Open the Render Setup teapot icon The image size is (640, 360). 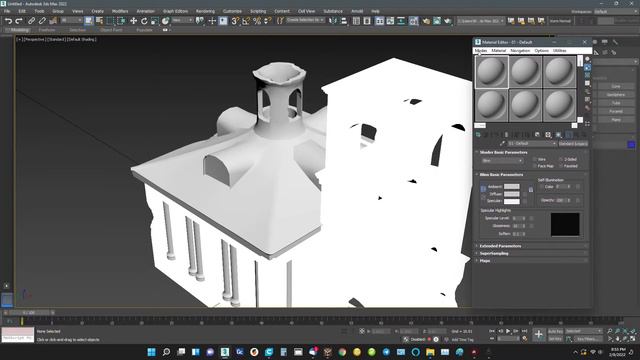click(426, 21)
